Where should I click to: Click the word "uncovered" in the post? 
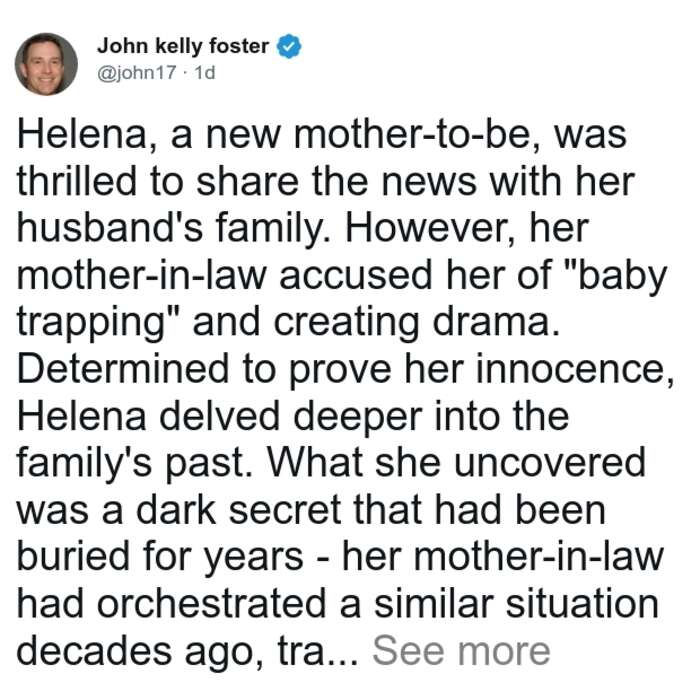coord(549,462)
